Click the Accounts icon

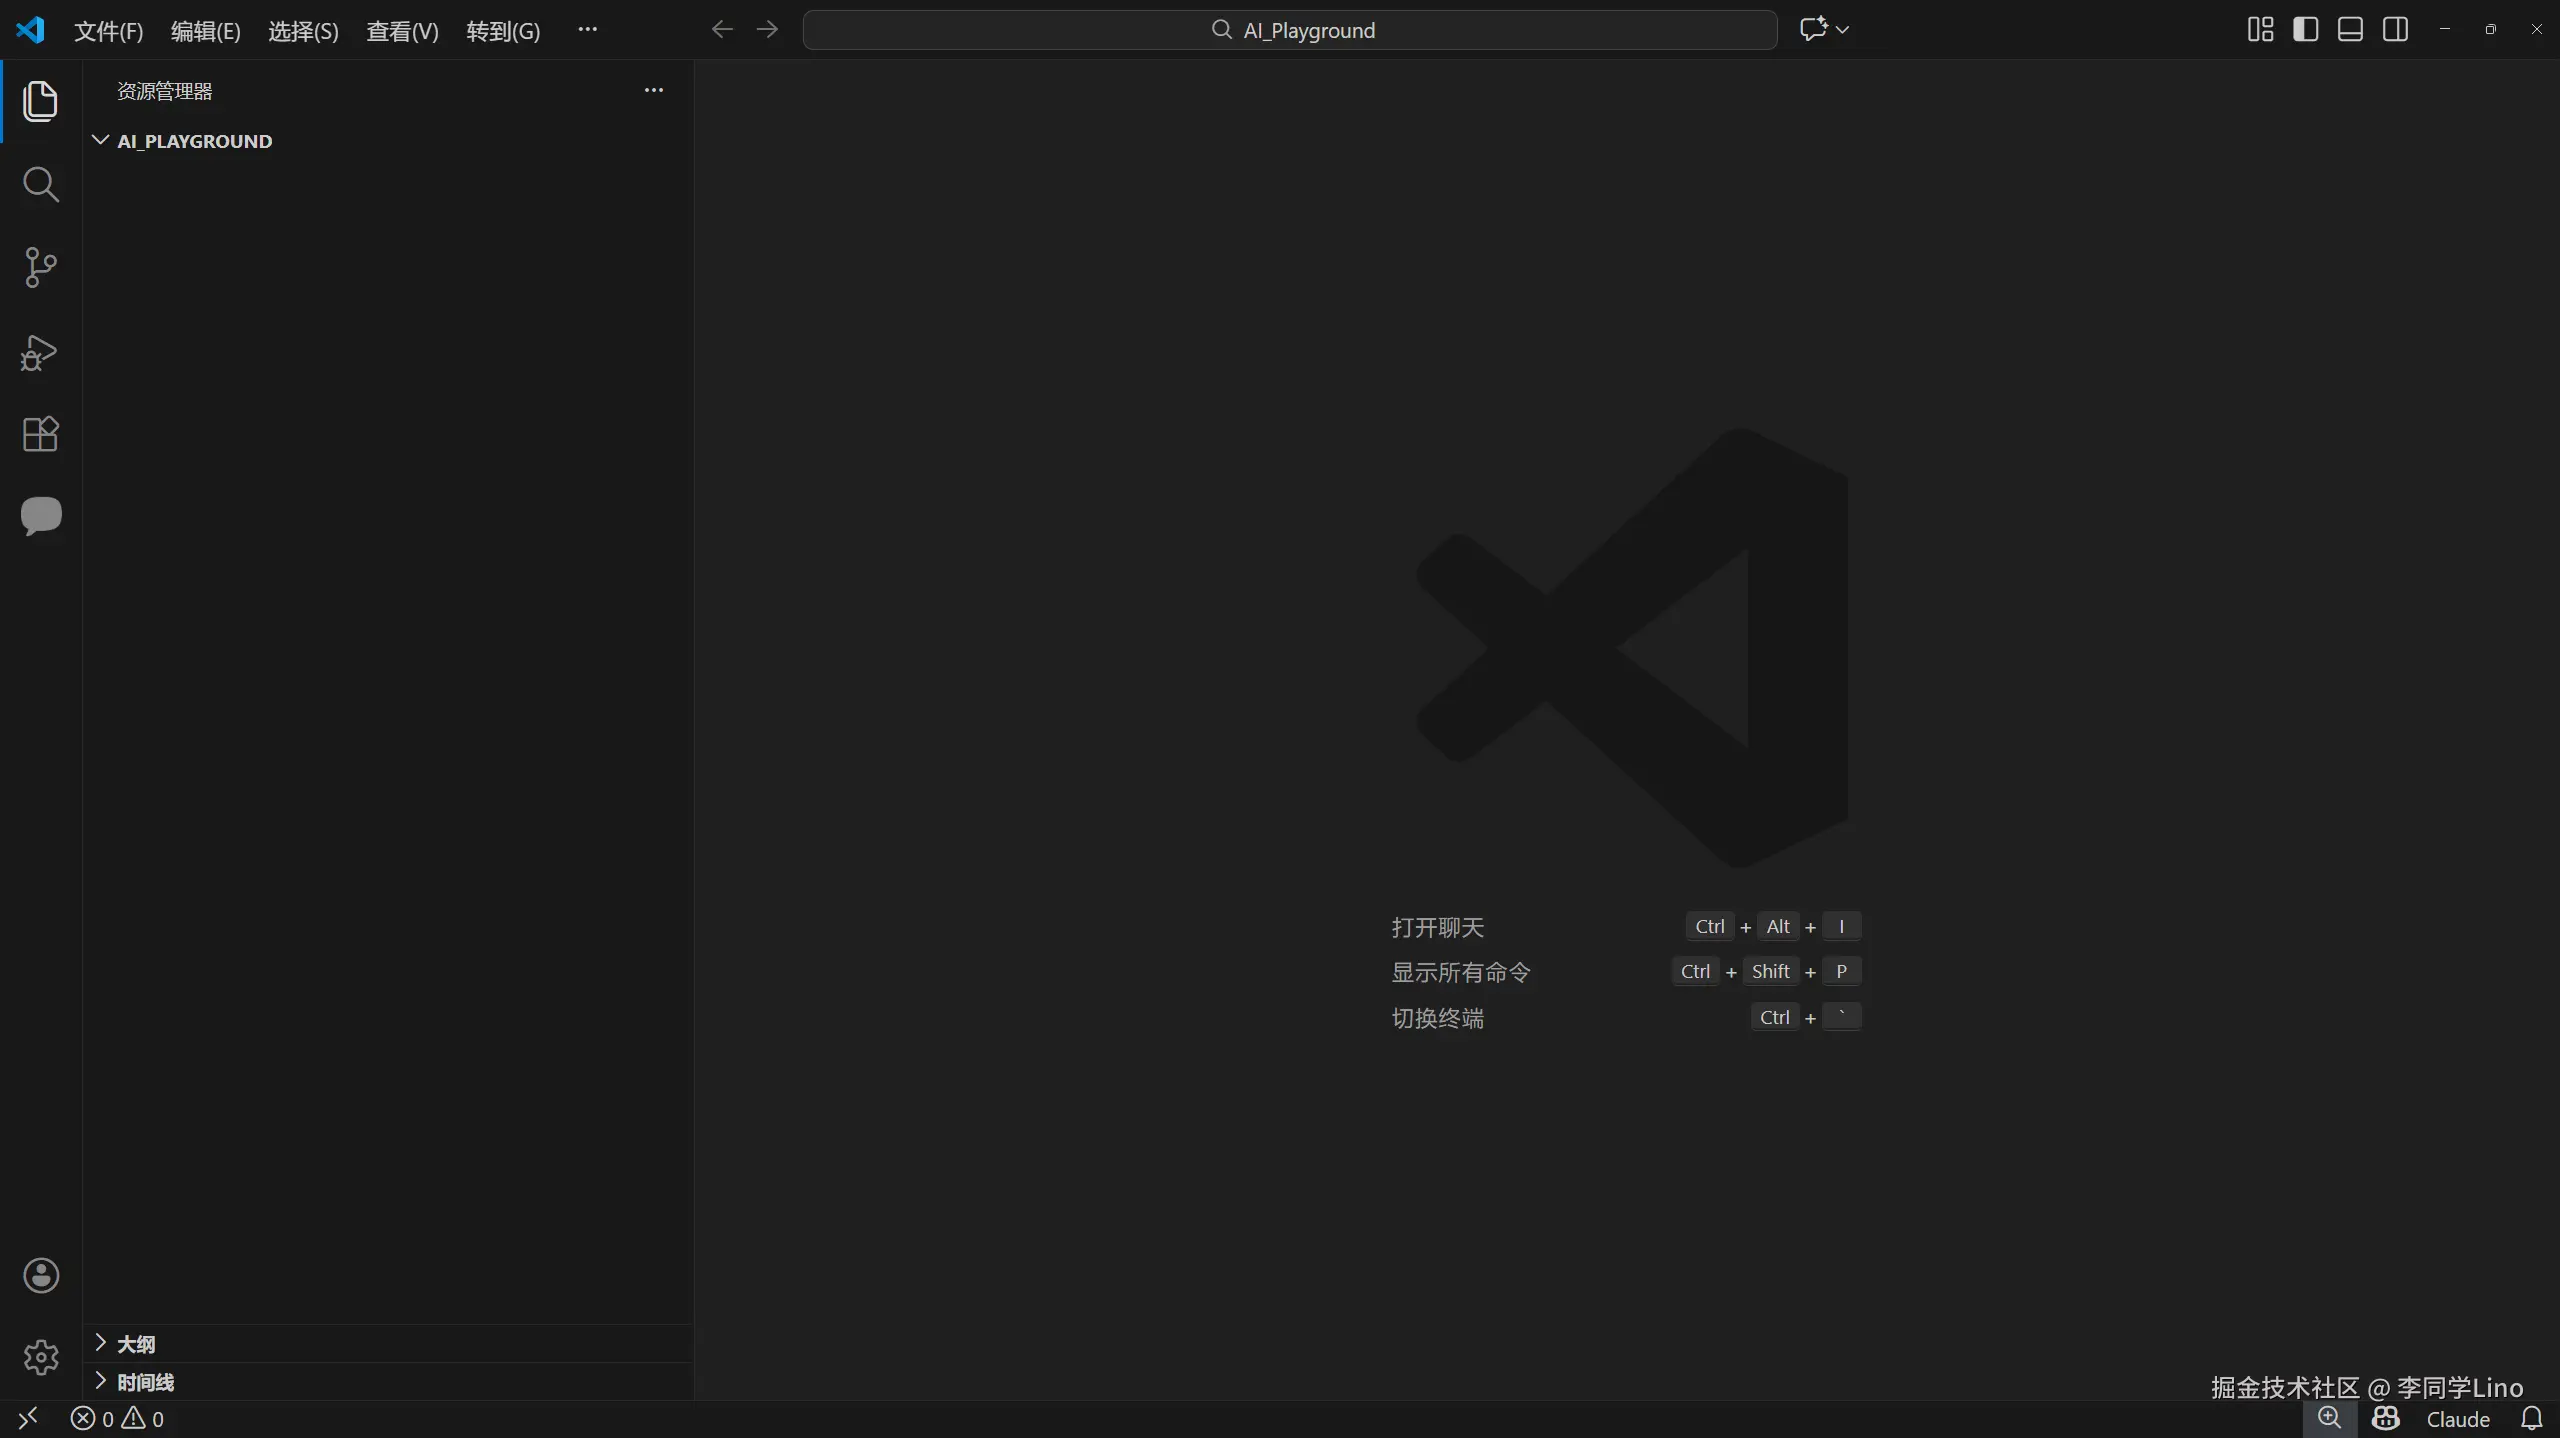tap(40, 1276)
